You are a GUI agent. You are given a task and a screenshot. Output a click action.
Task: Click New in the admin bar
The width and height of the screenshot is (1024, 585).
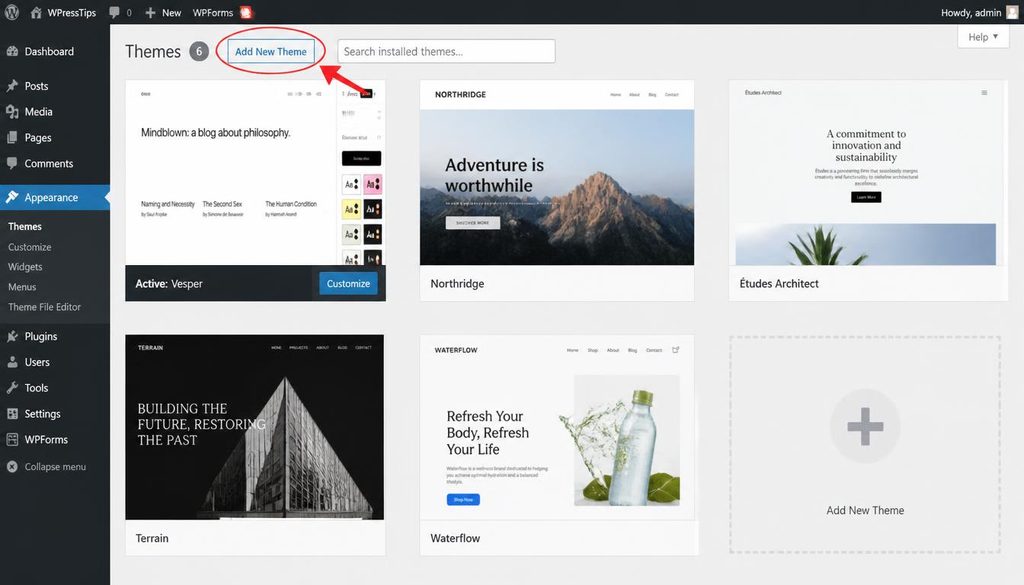click(172, 12)
